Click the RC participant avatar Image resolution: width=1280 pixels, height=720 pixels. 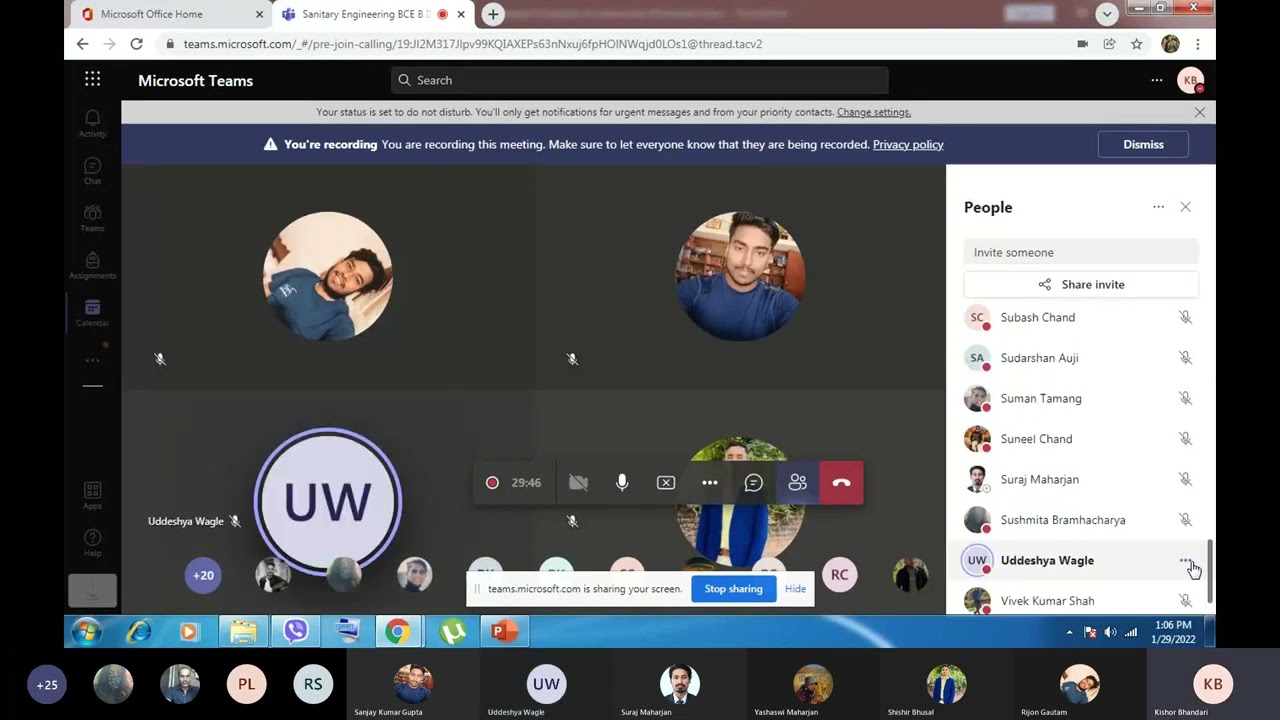coord(839,575)
